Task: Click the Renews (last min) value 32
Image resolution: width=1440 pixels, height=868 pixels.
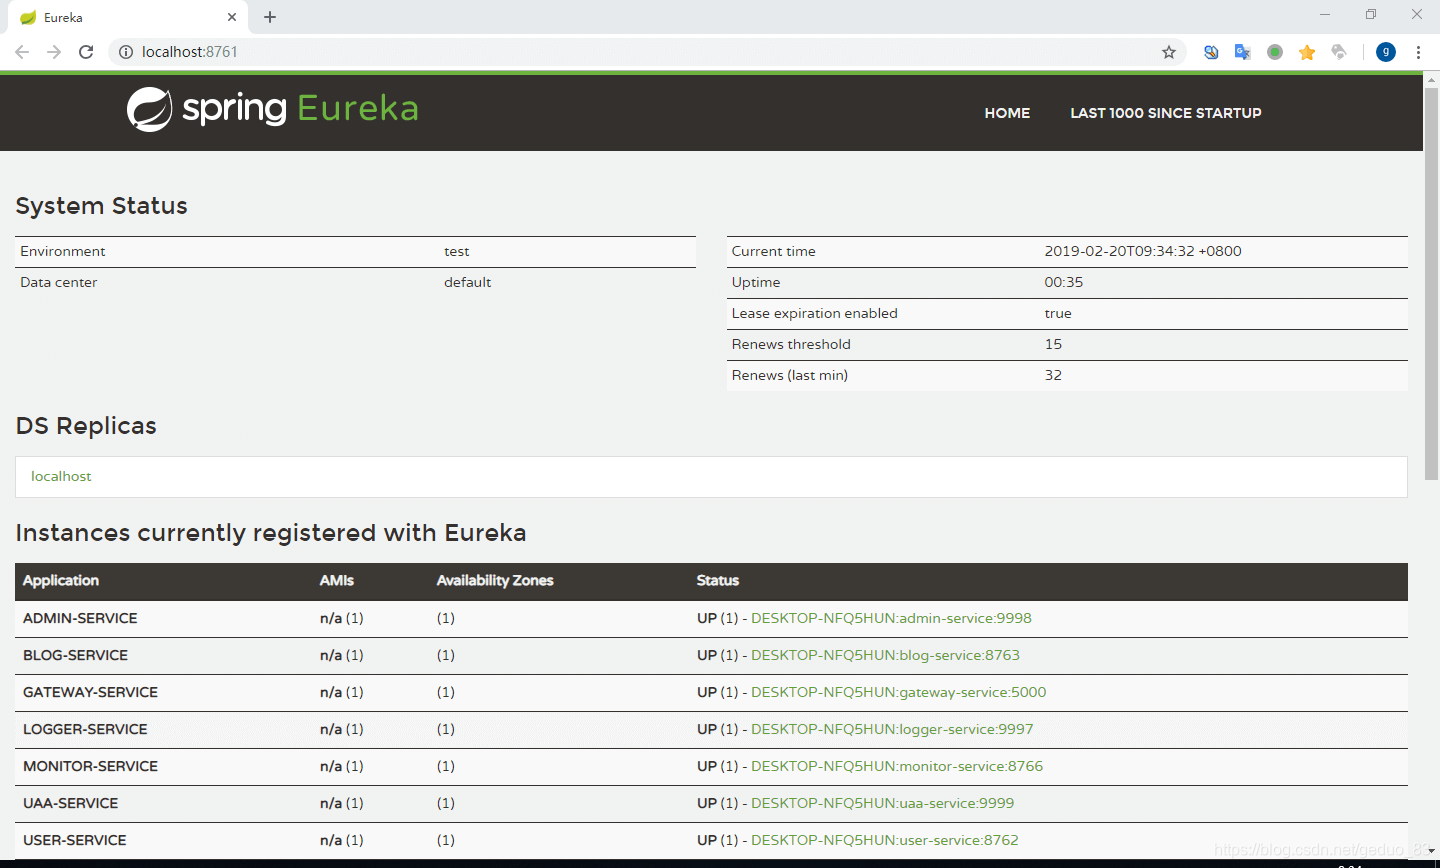Action: point(1053,375)
